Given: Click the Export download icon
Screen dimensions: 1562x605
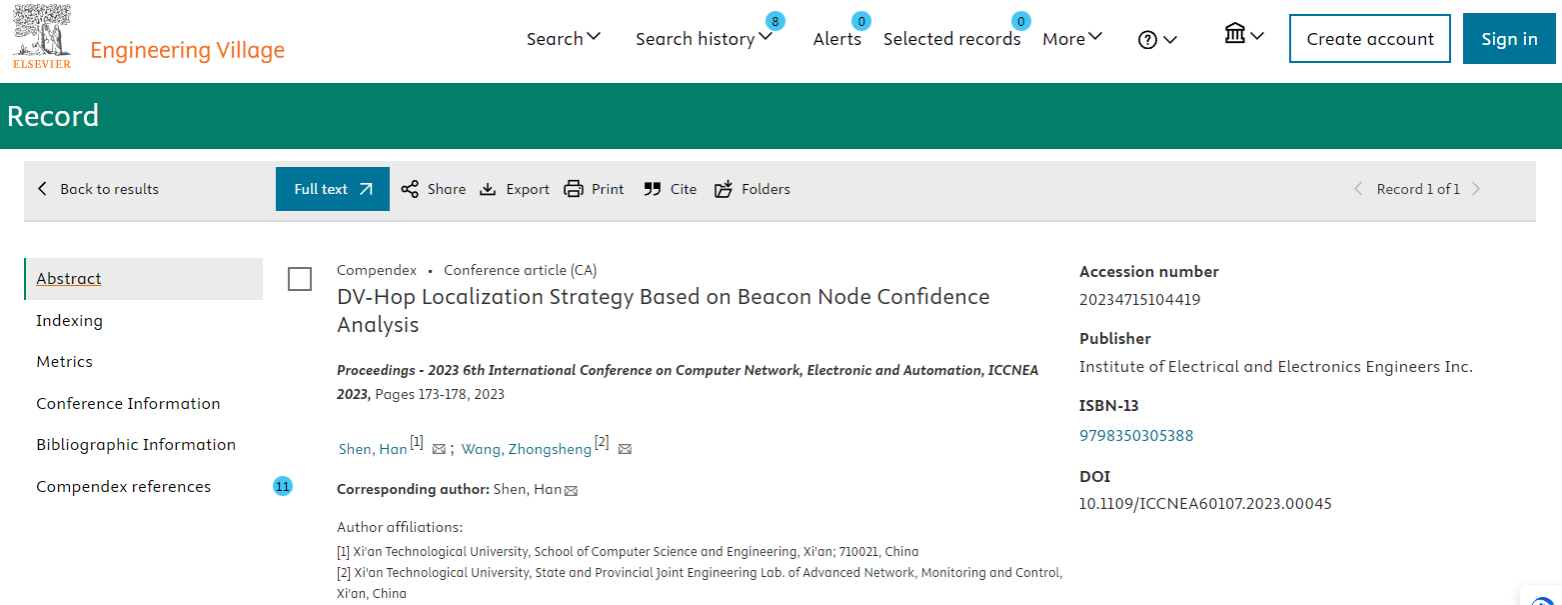Looking at the screenshot, I should [x=488, y=189].
